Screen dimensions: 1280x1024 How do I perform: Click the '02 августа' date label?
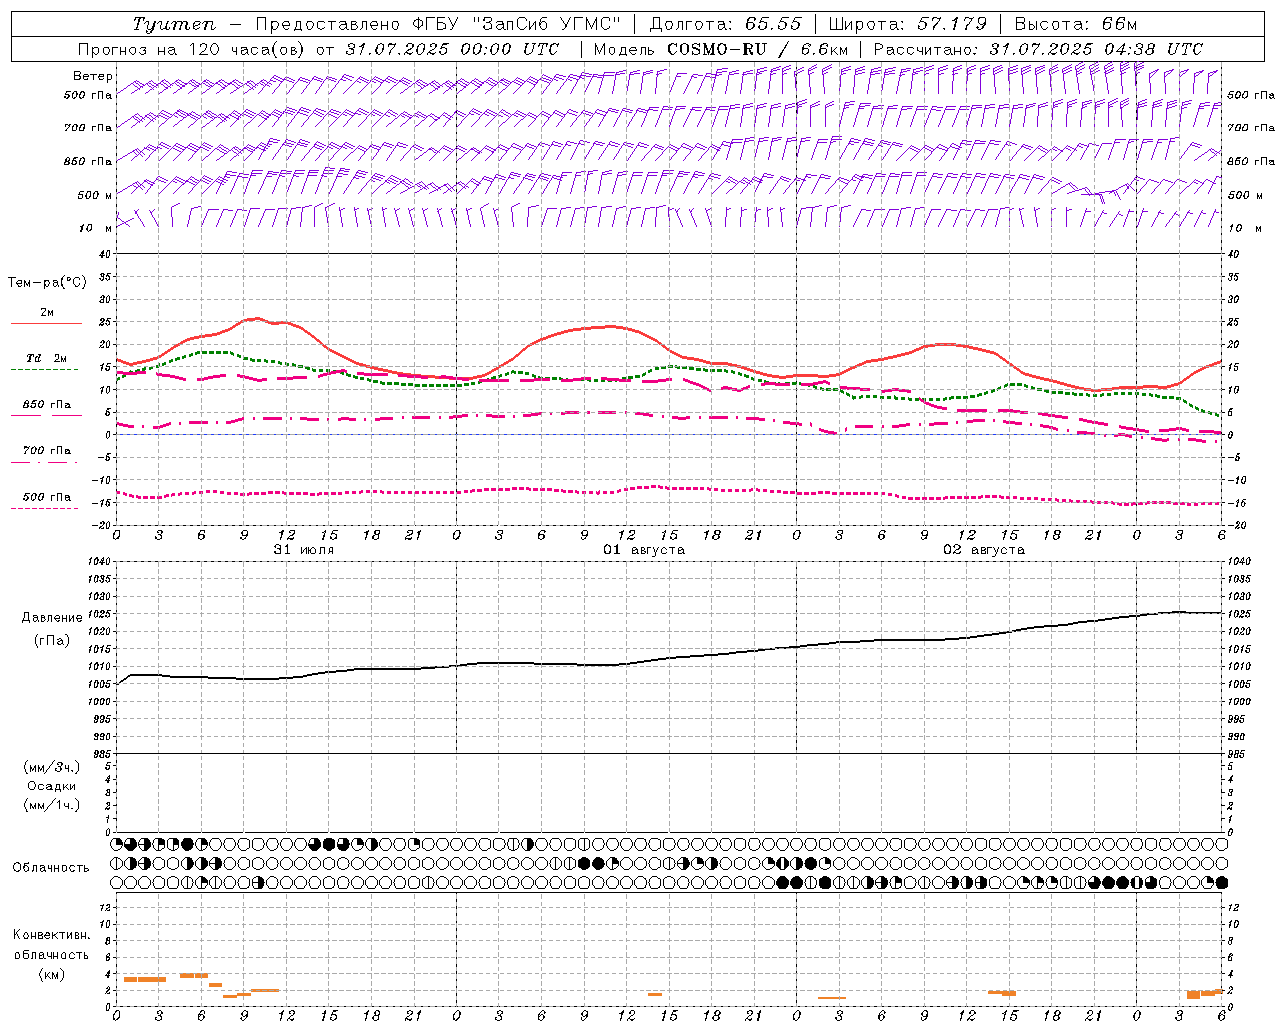[983, 549]
